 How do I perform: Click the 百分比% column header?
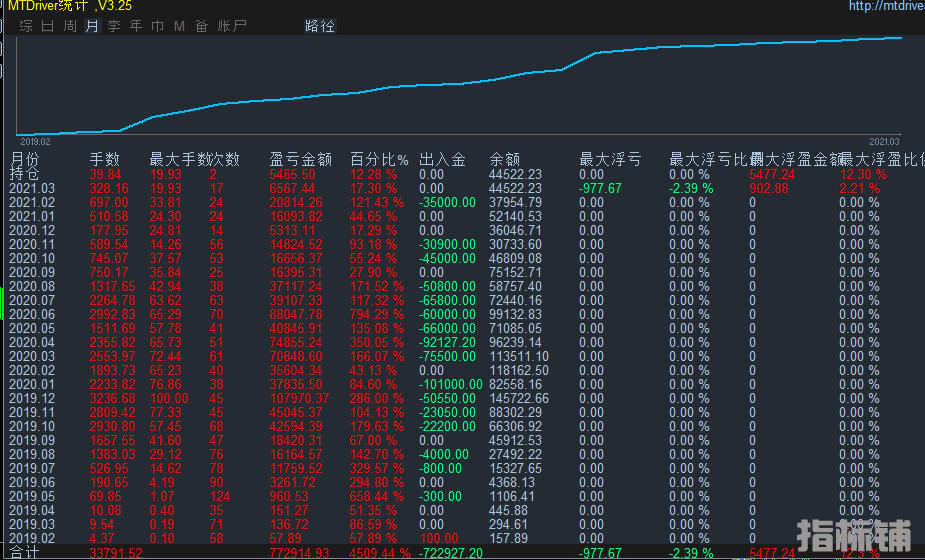379,159
